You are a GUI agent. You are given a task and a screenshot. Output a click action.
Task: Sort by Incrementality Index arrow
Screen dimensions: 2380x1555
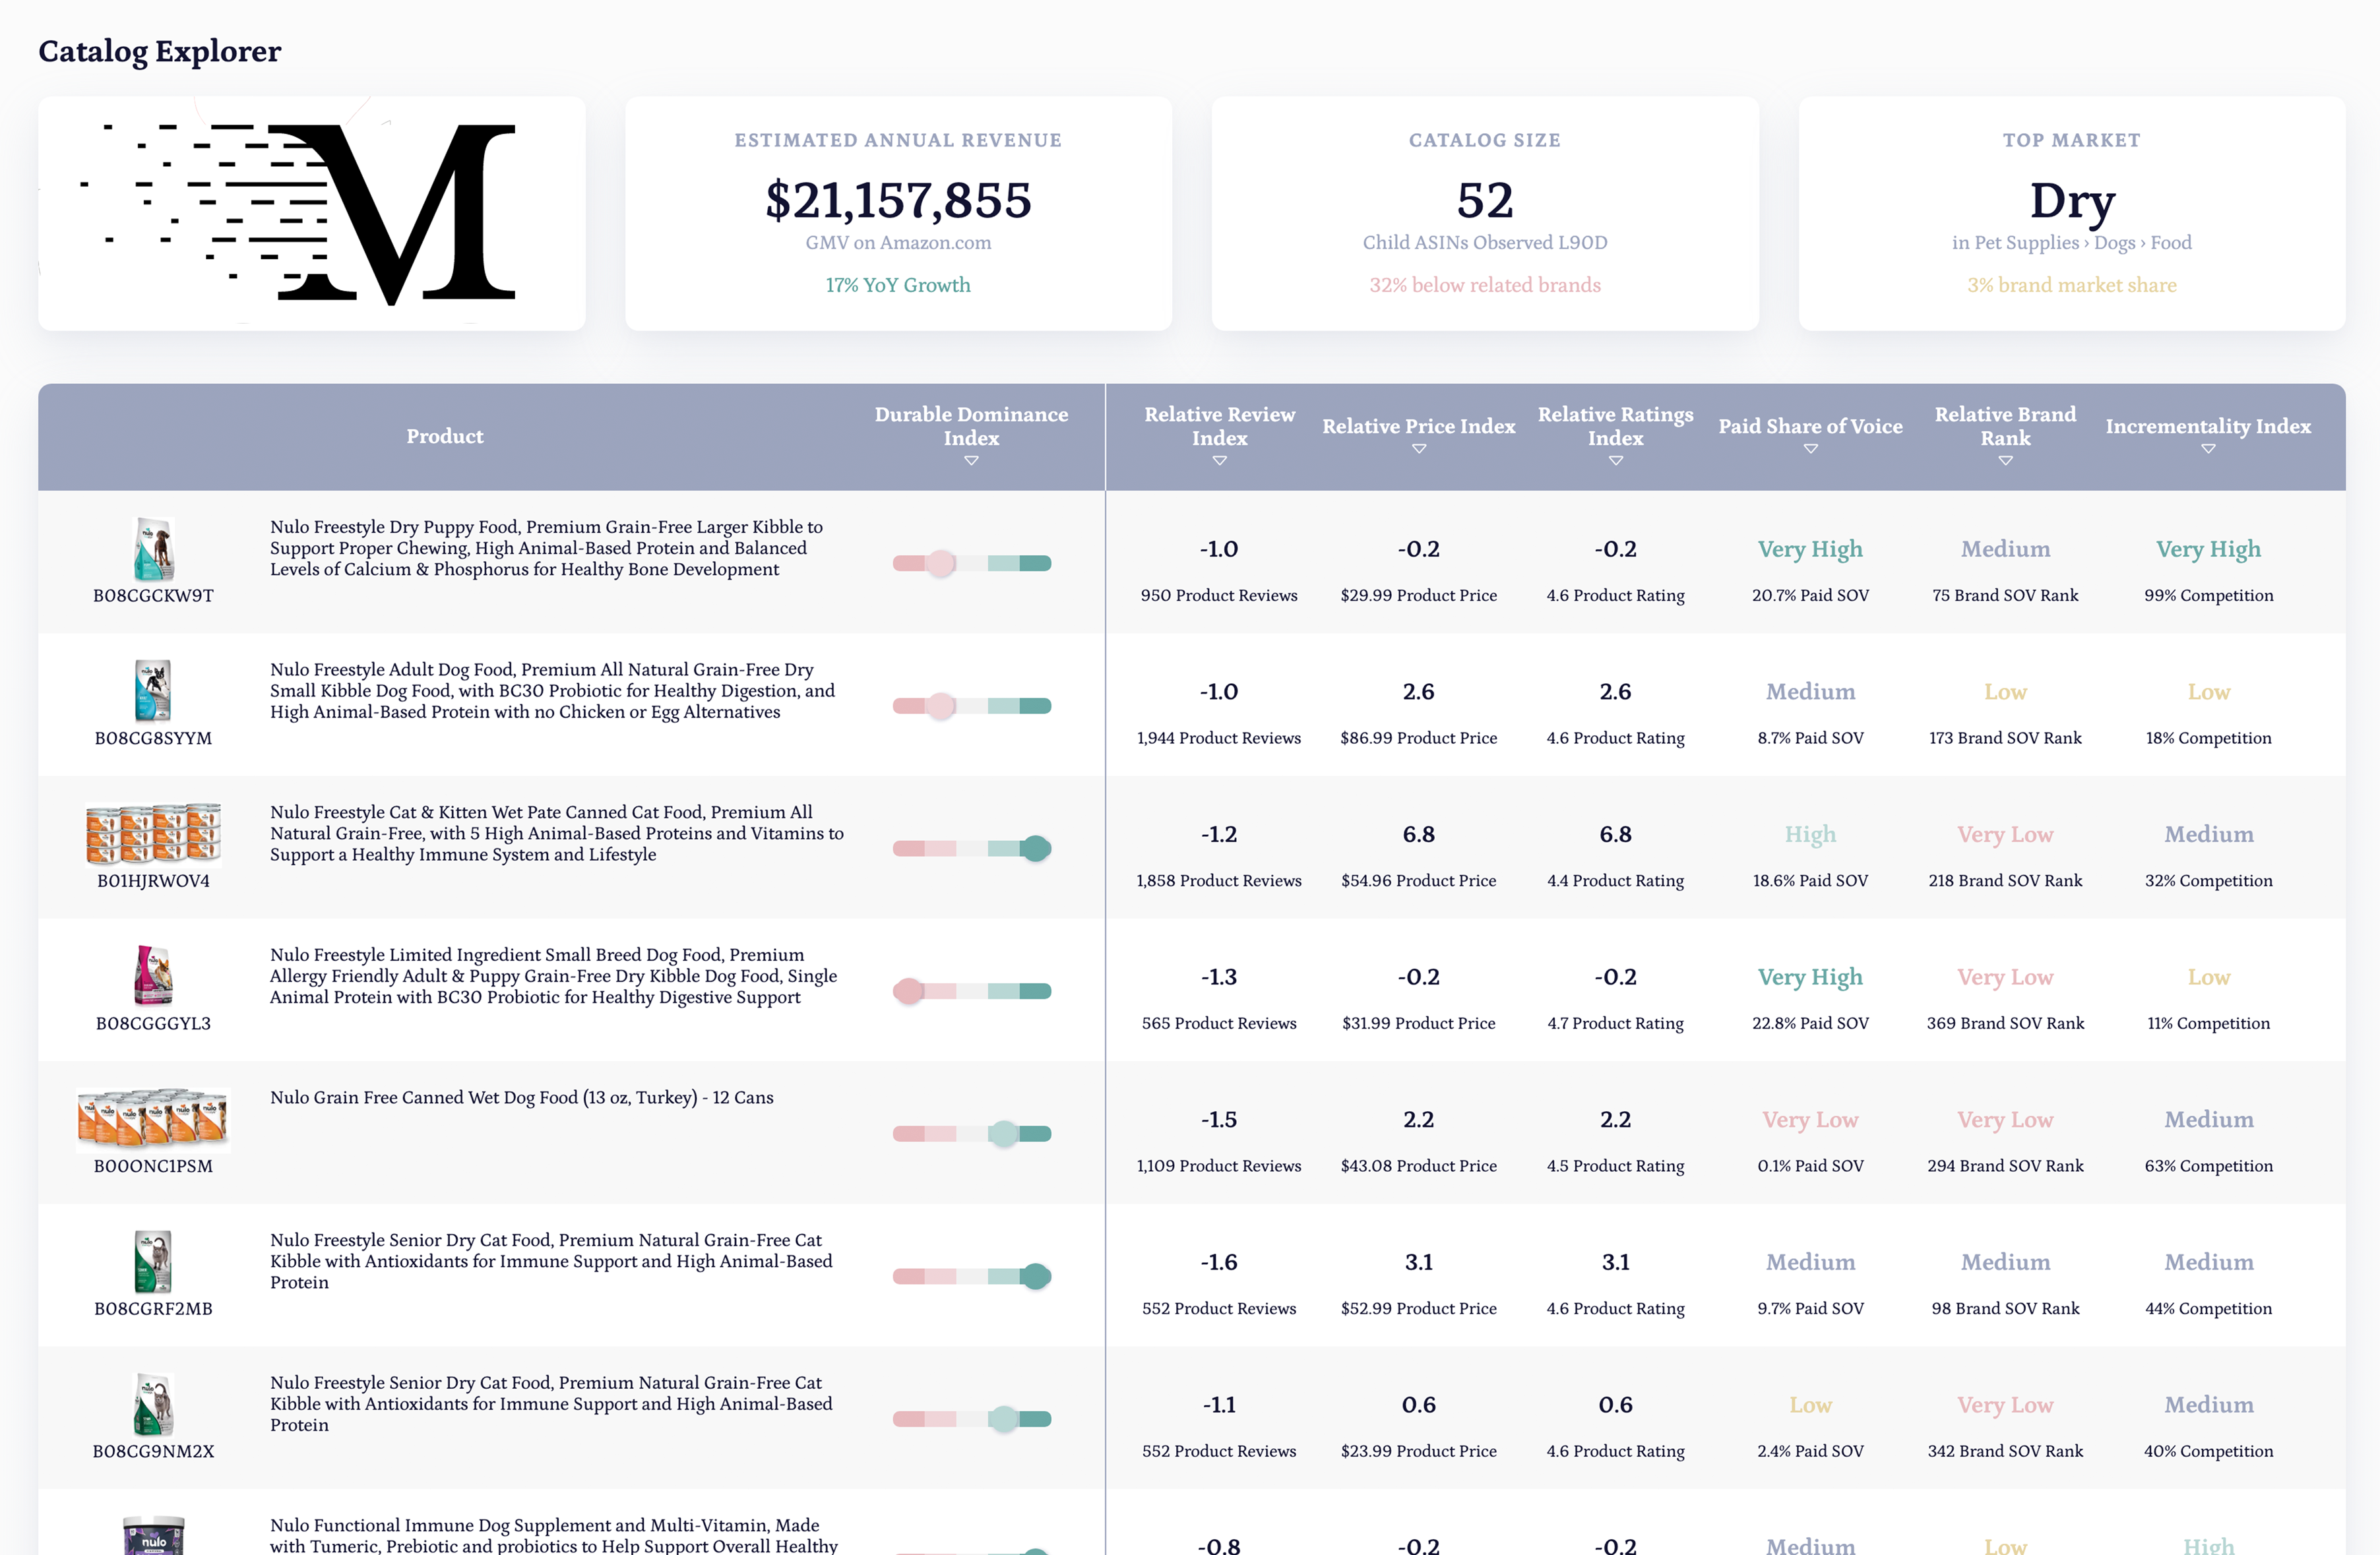point(2208,449)
